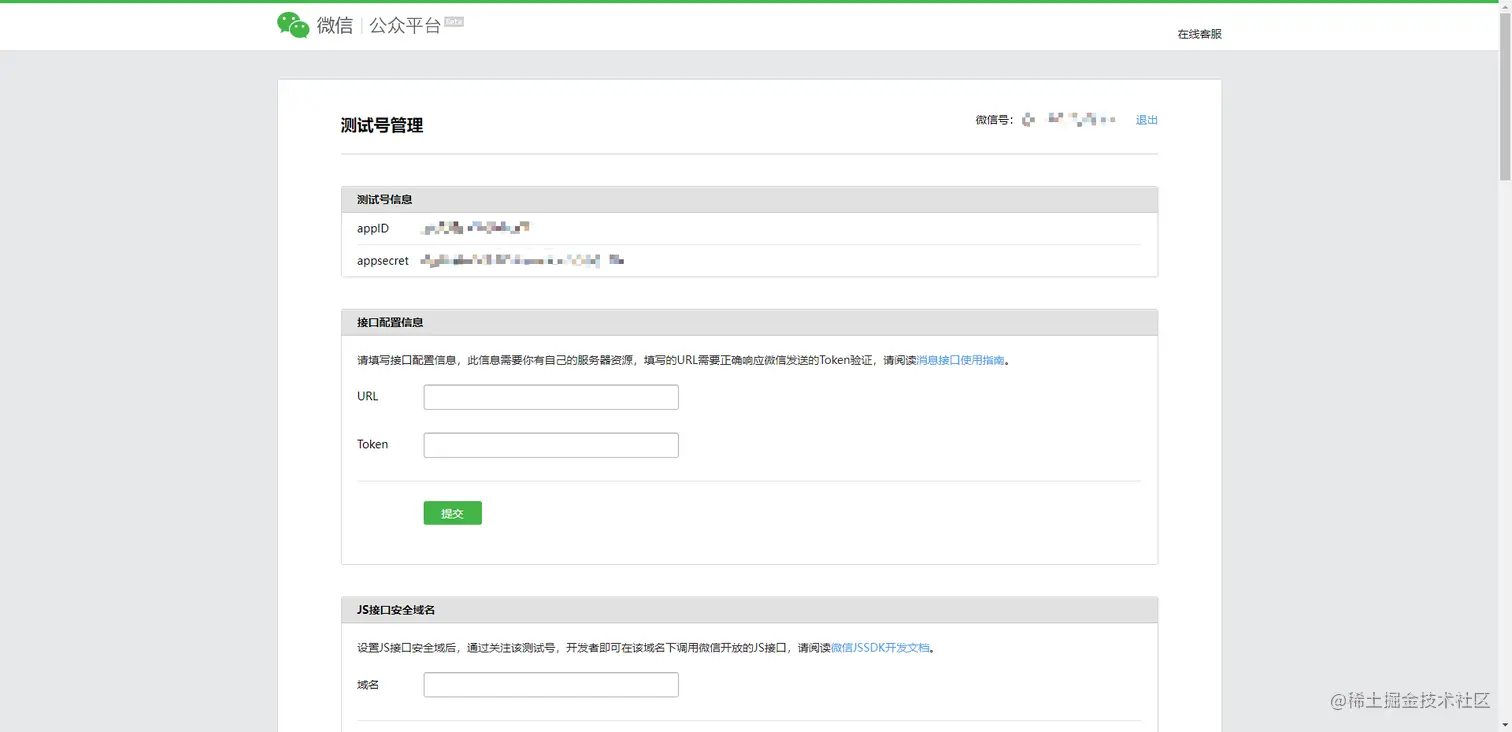This screenshot has height=732, width=1512.
Task: Click the Beta badge beside 公众平台
Action: click(454, 21)
